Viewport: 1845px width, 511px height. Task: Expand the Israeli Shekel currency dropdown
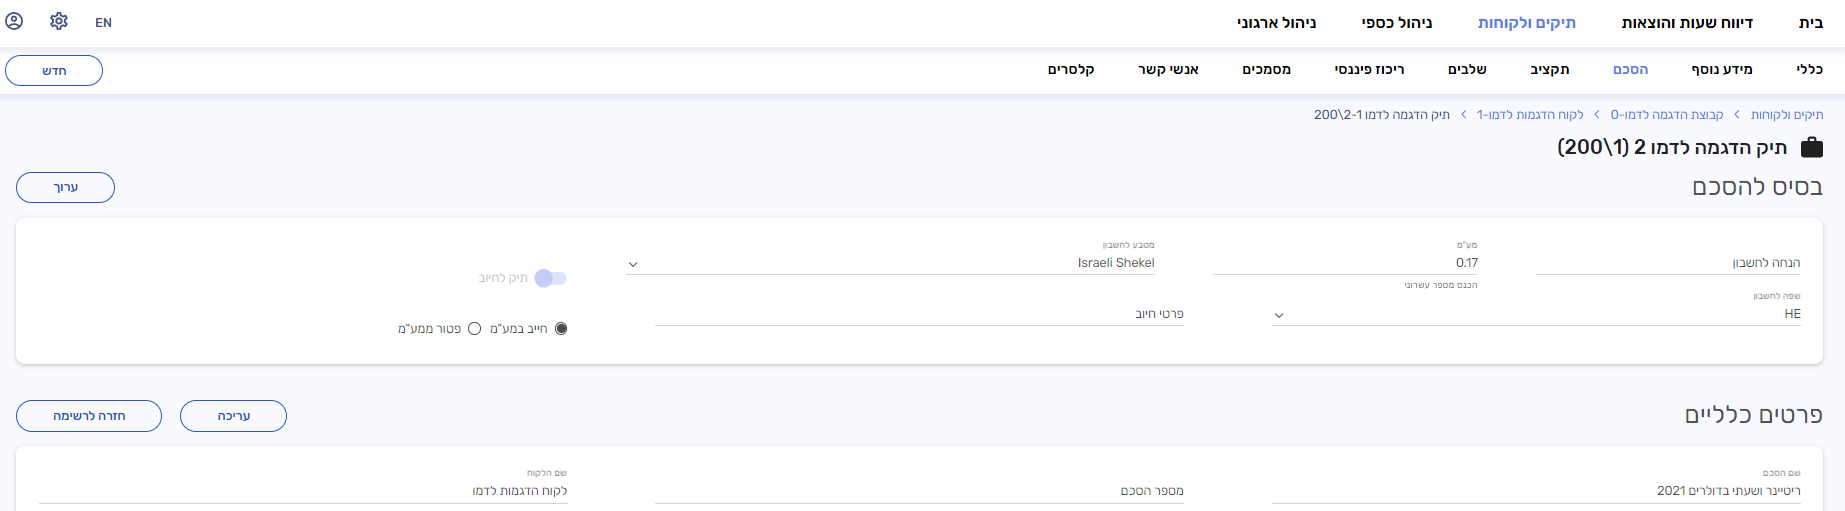[x=633, y=264]
